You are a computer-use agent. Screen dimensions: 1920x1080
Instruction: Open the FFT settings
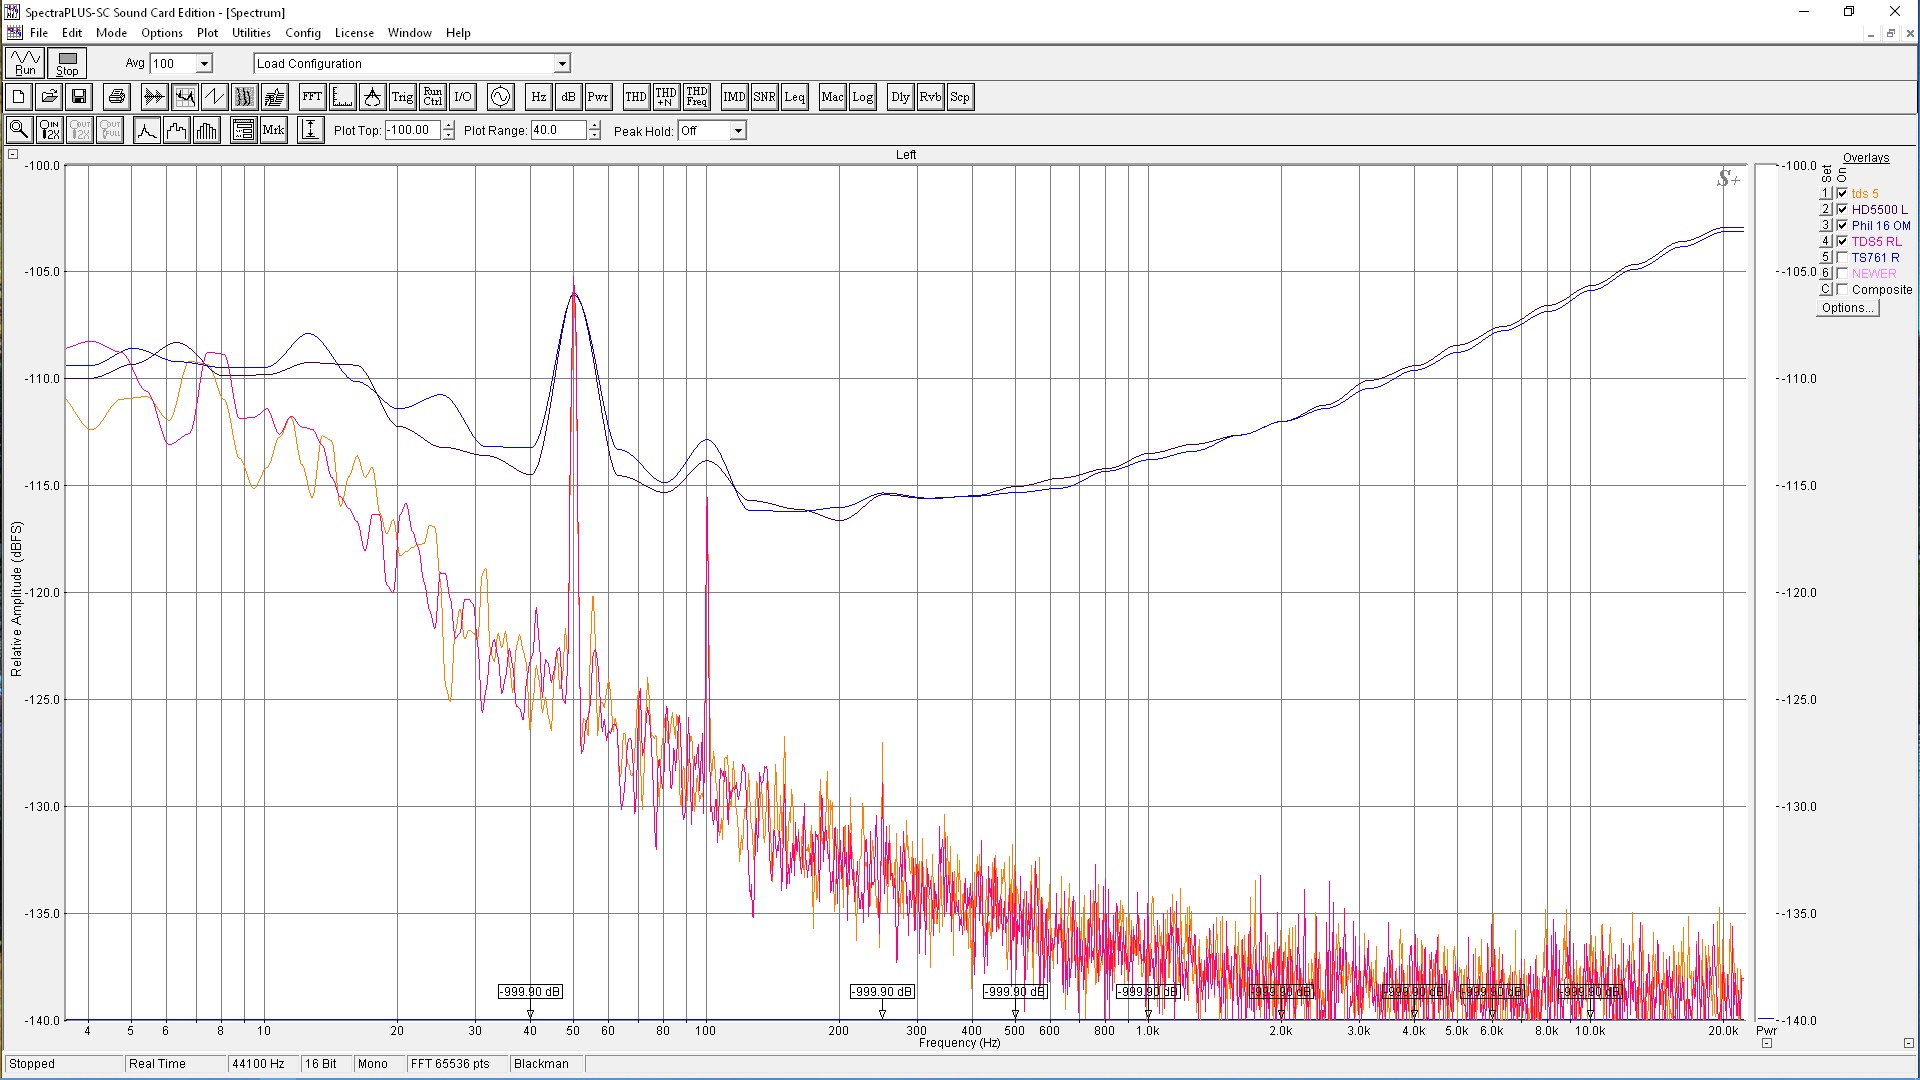(312, 97)
